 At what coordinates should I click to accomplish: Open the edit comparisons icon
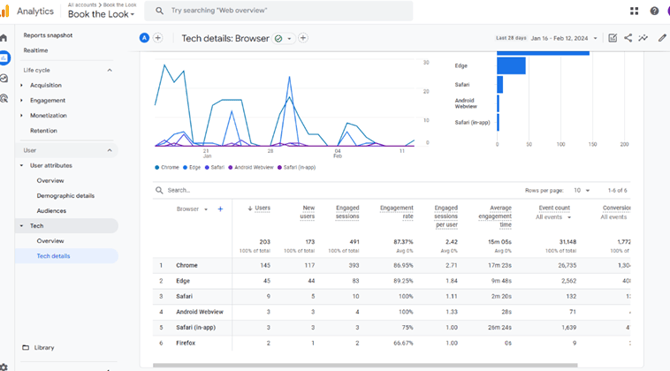click(x=612, y=38)
